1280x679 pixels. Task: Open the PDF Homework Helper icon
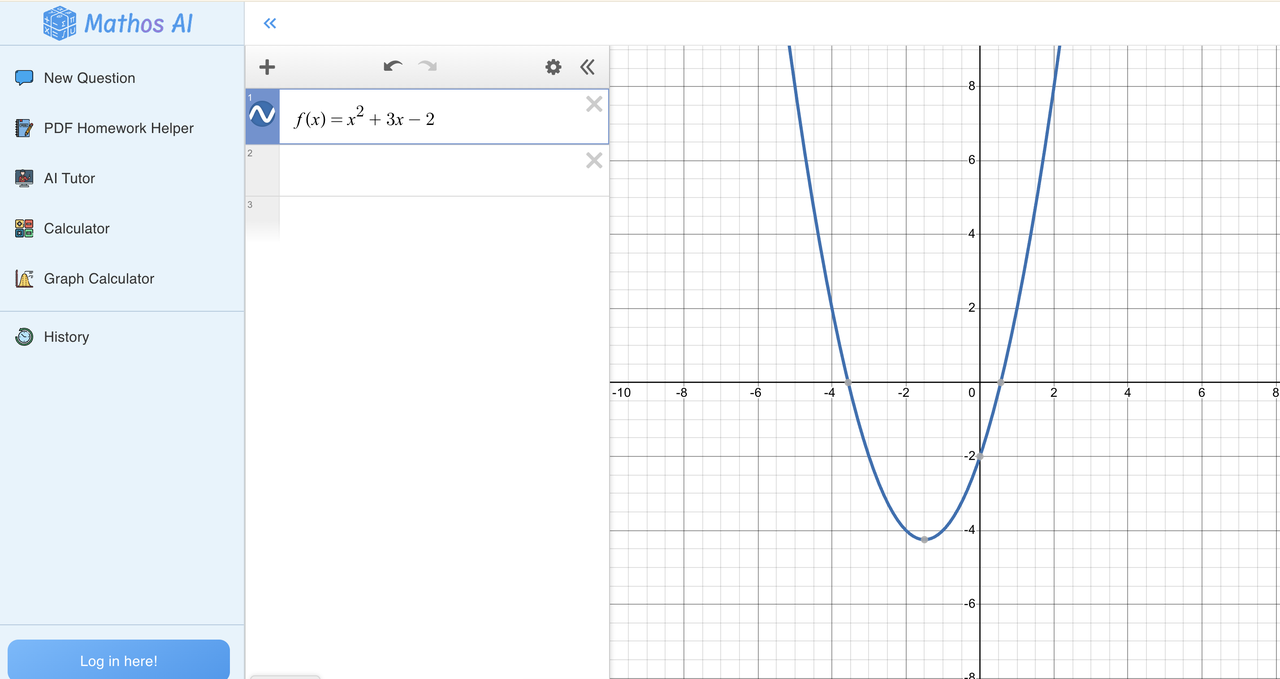point(24,127)
